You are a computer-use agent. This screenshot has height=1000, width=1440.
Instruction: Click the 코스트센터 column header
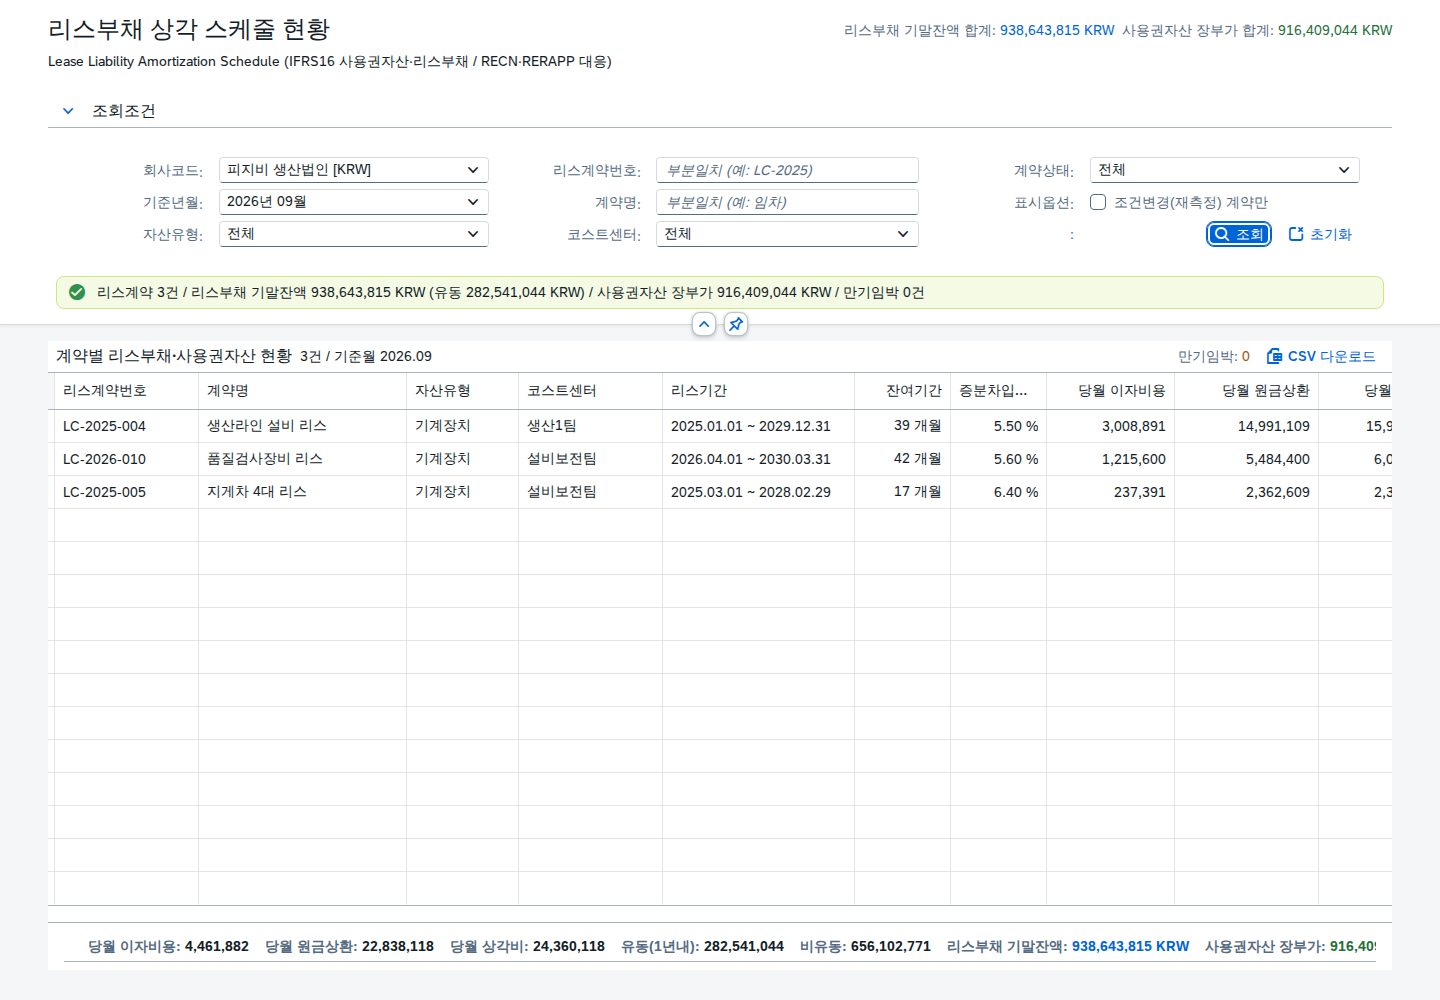pos(590,391)
